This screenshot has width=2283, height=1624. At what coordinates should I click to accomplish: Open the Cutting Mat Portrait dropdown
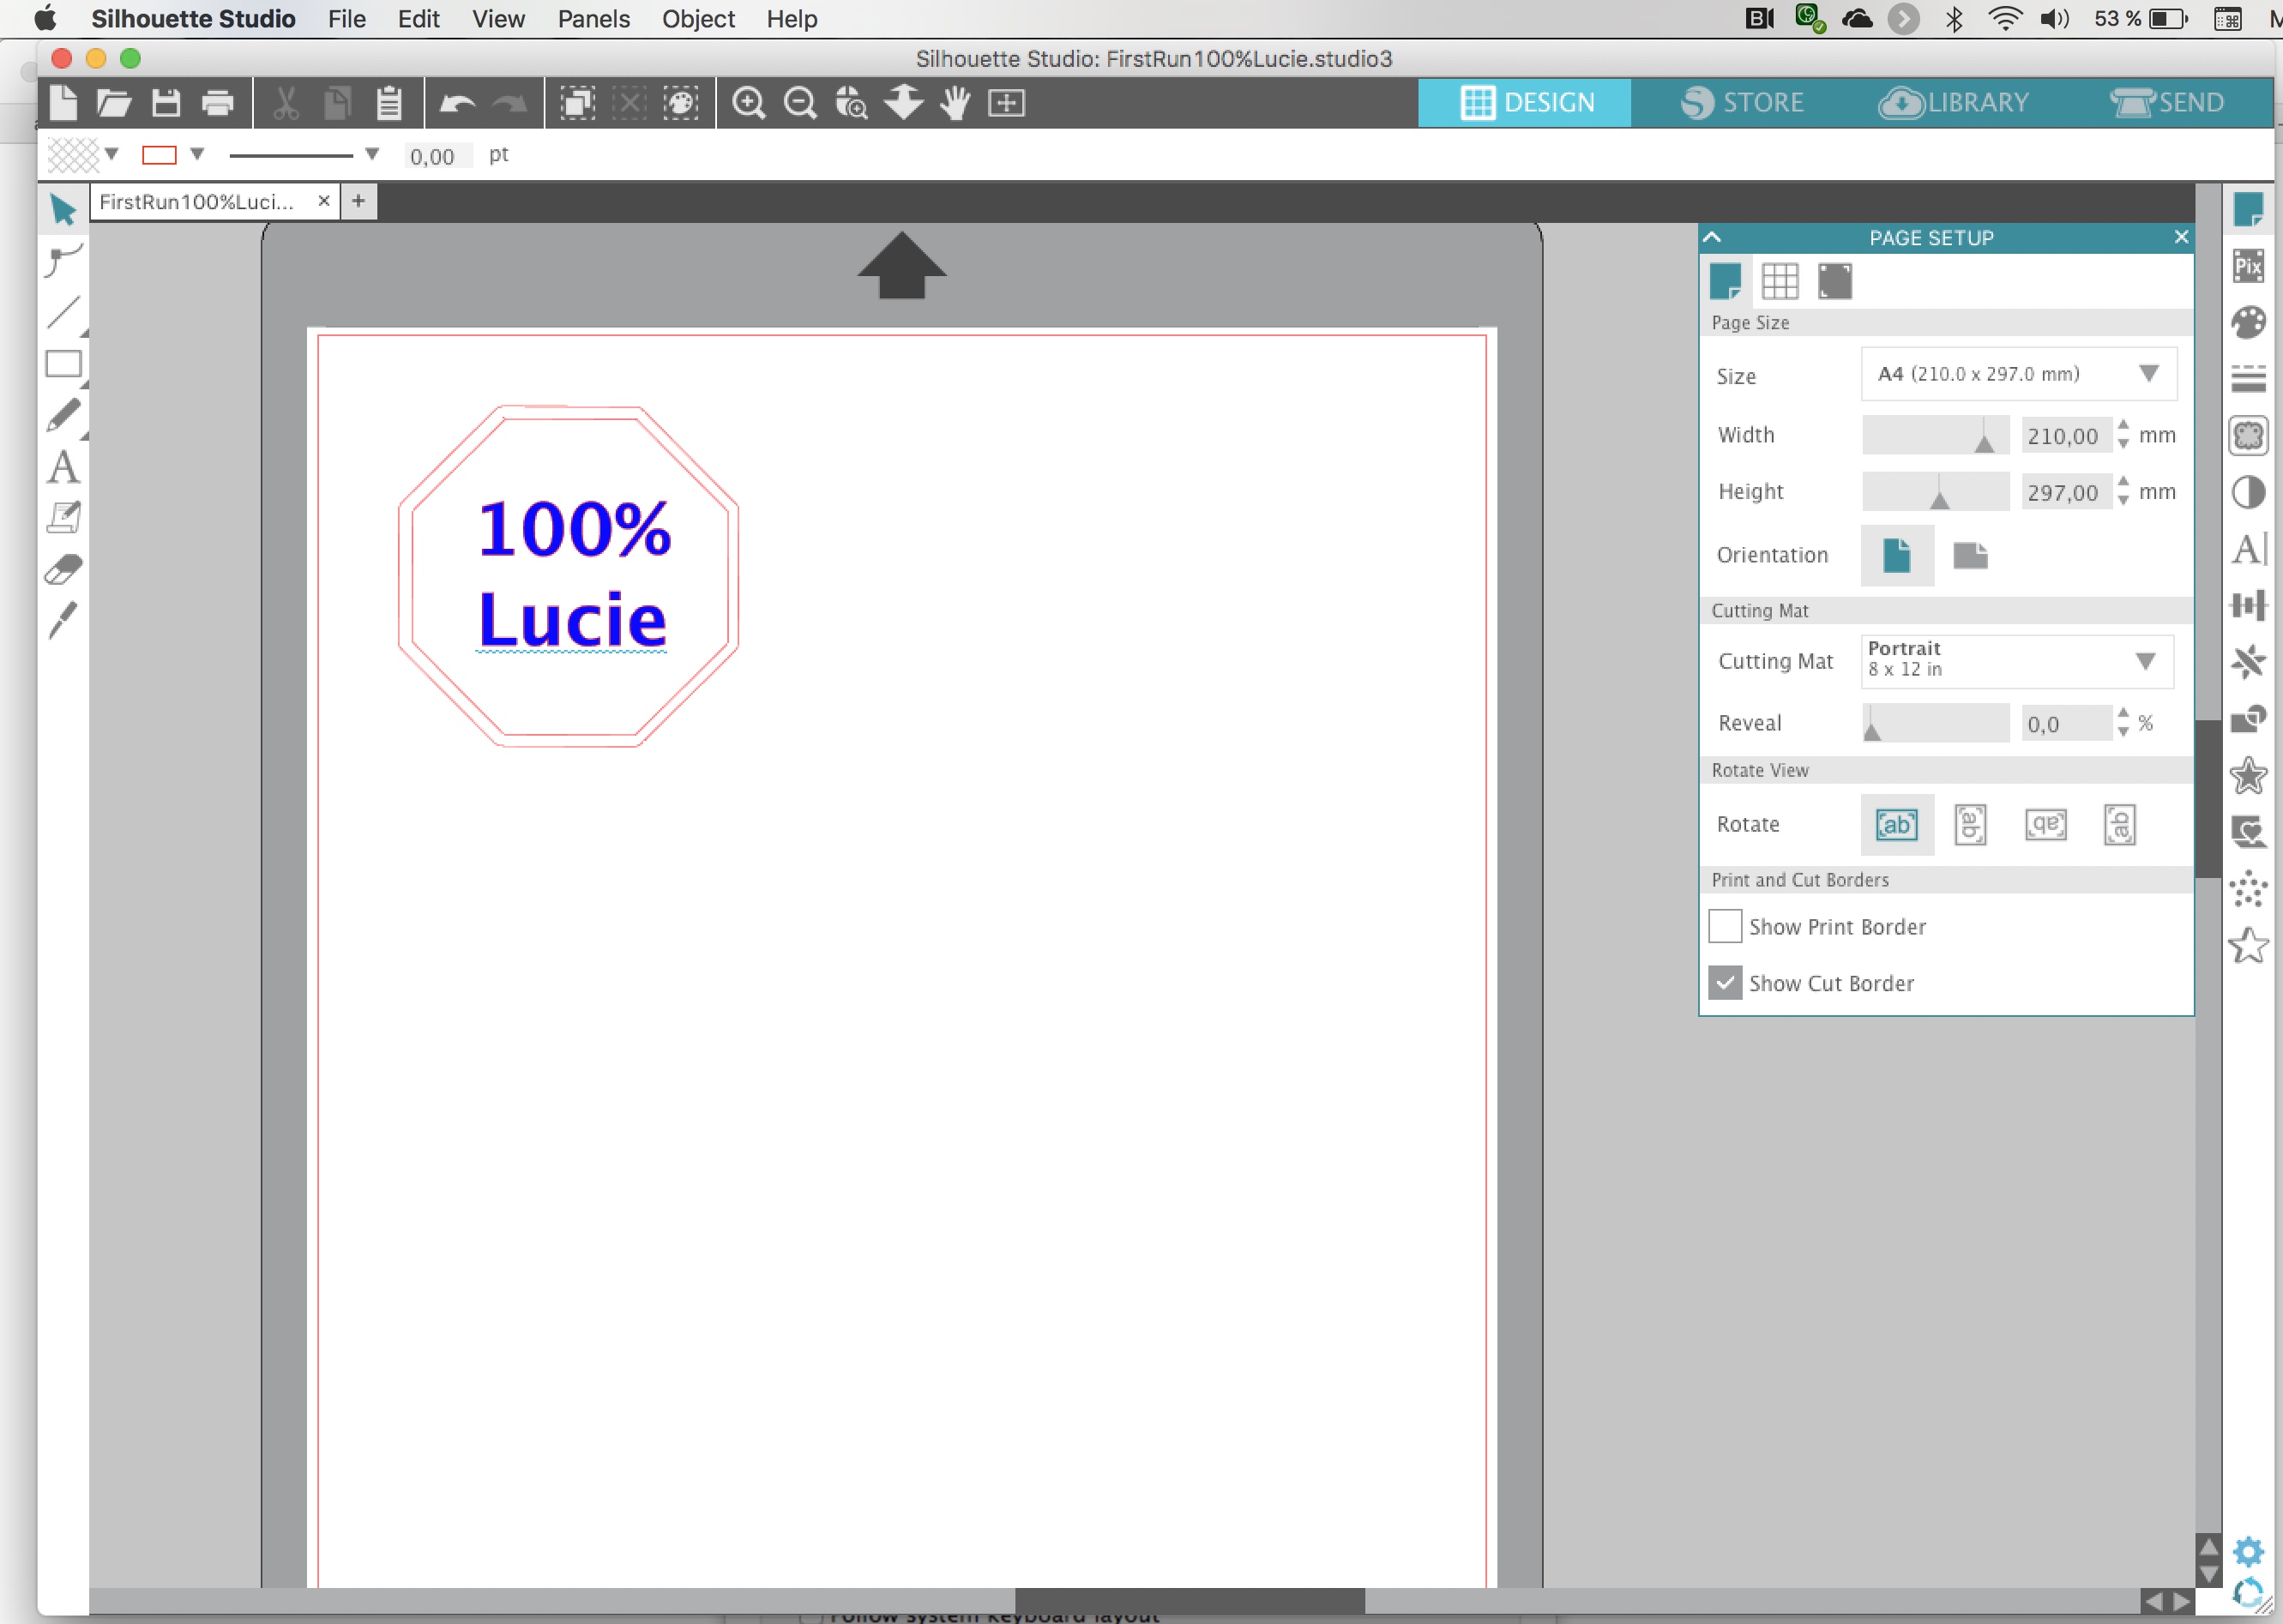click(x=2016, y=660)
